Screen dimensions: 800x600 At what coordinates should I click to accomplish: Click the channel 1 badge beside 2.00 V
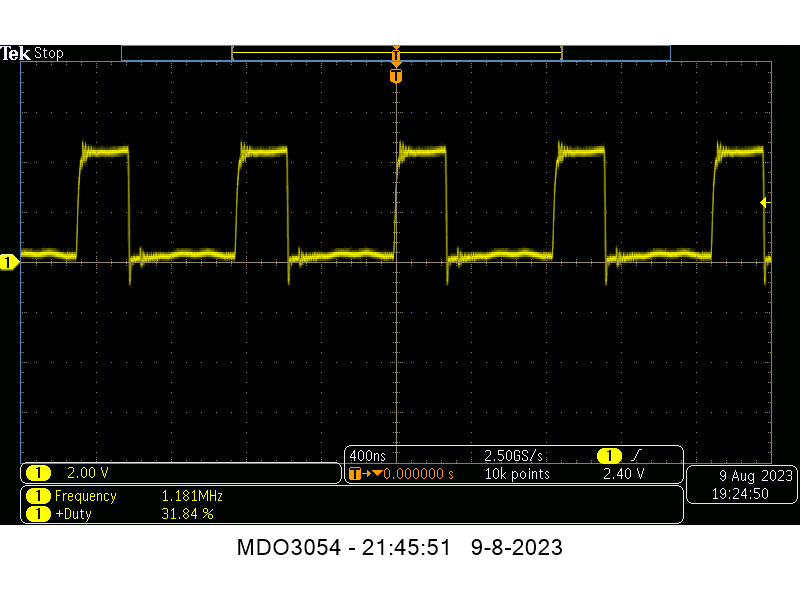click(38, 473)
